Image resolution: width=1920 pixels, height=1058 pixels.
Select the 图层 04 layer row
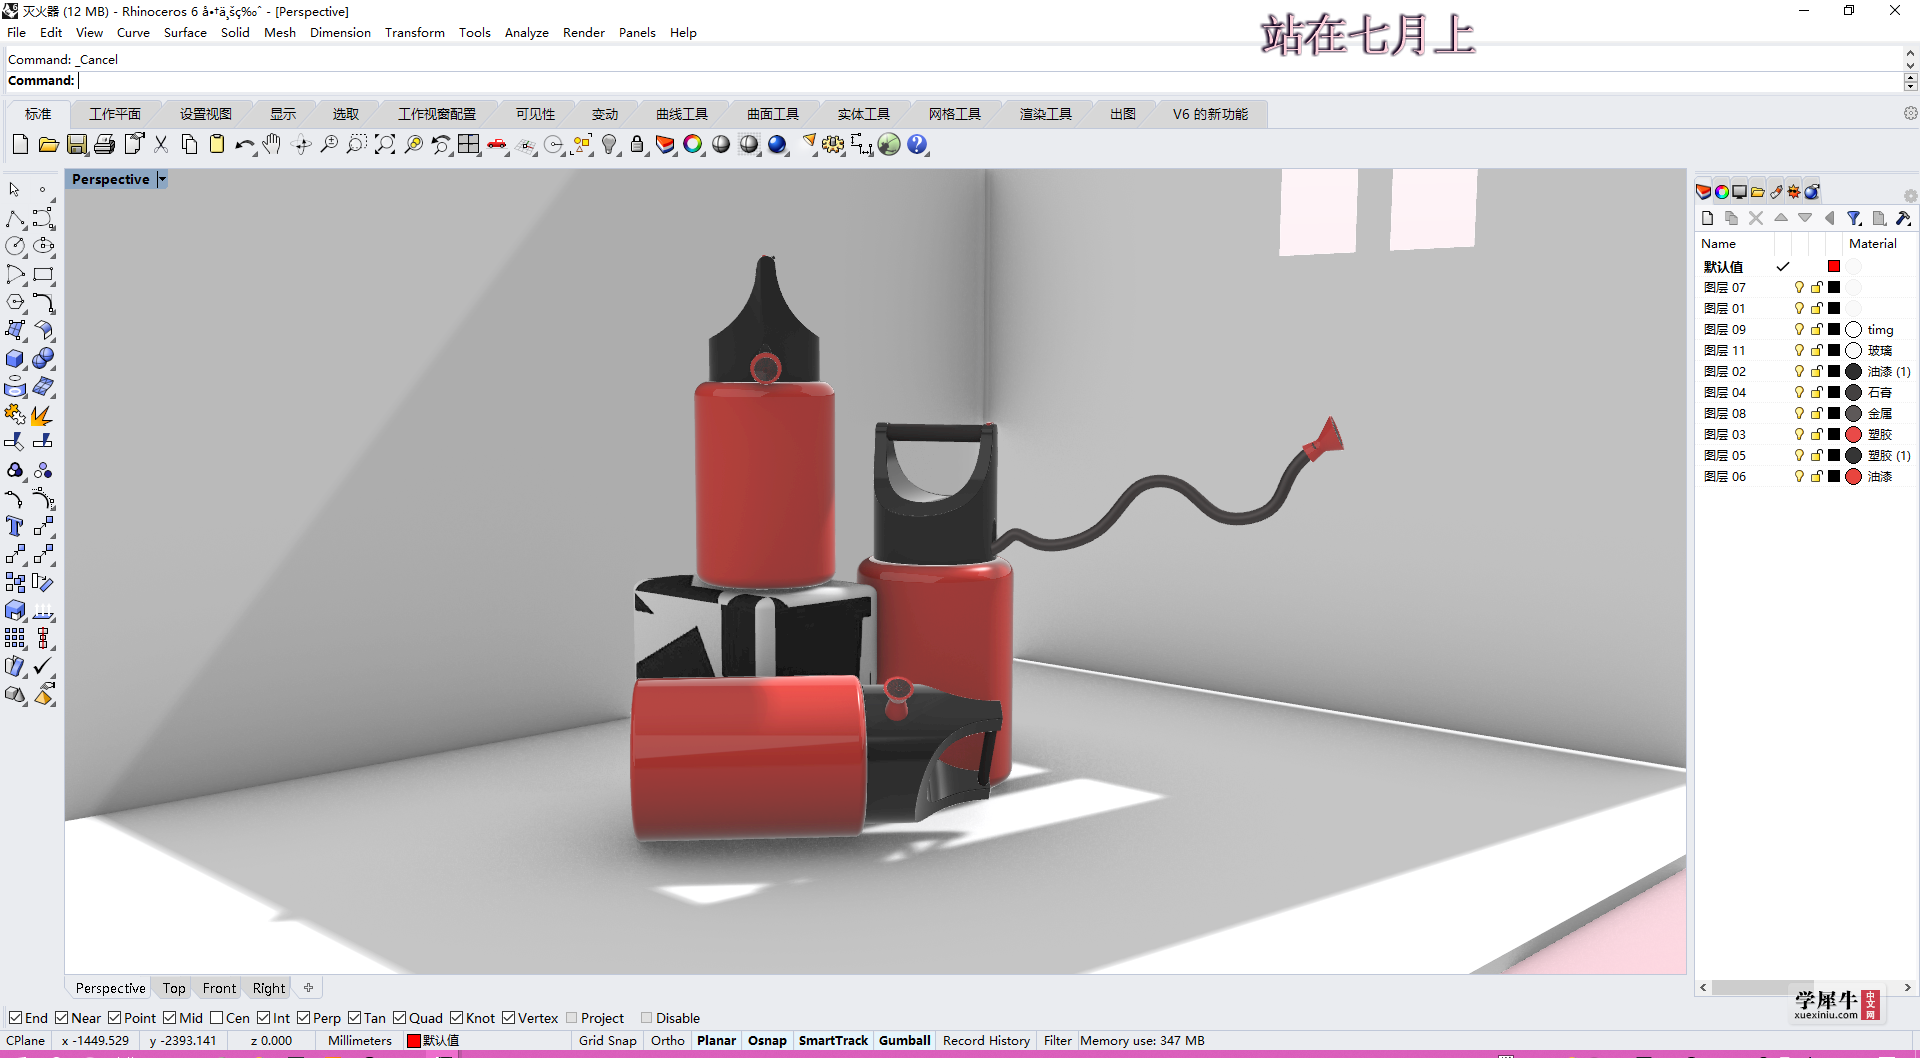click(x=1806, y=393)
